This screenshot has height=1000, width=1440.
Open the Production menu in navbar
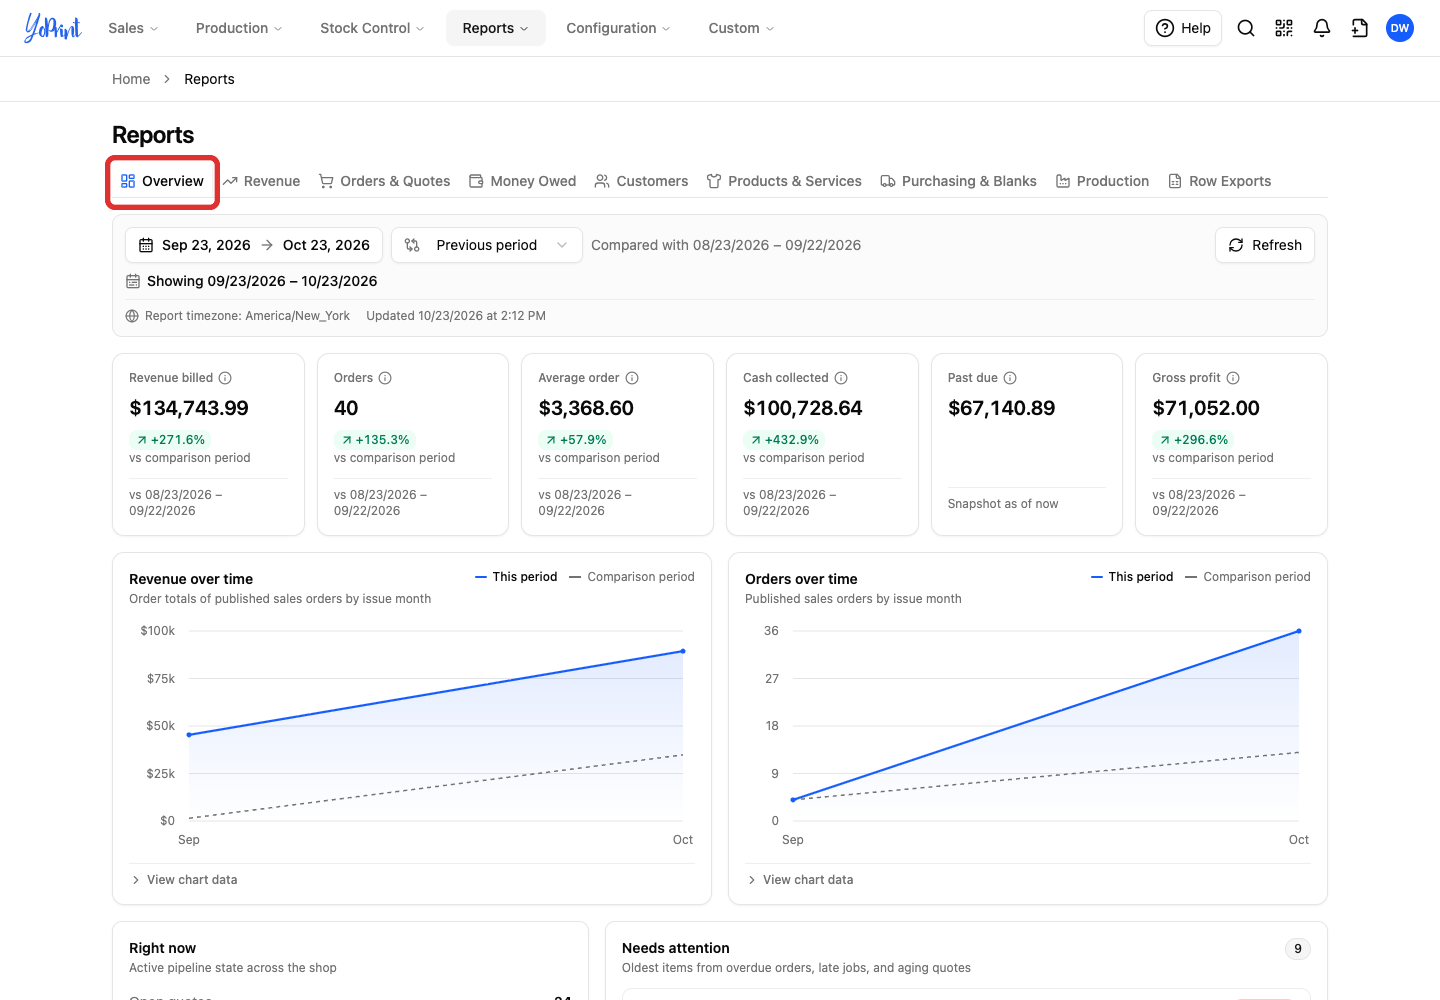[239, 28]
